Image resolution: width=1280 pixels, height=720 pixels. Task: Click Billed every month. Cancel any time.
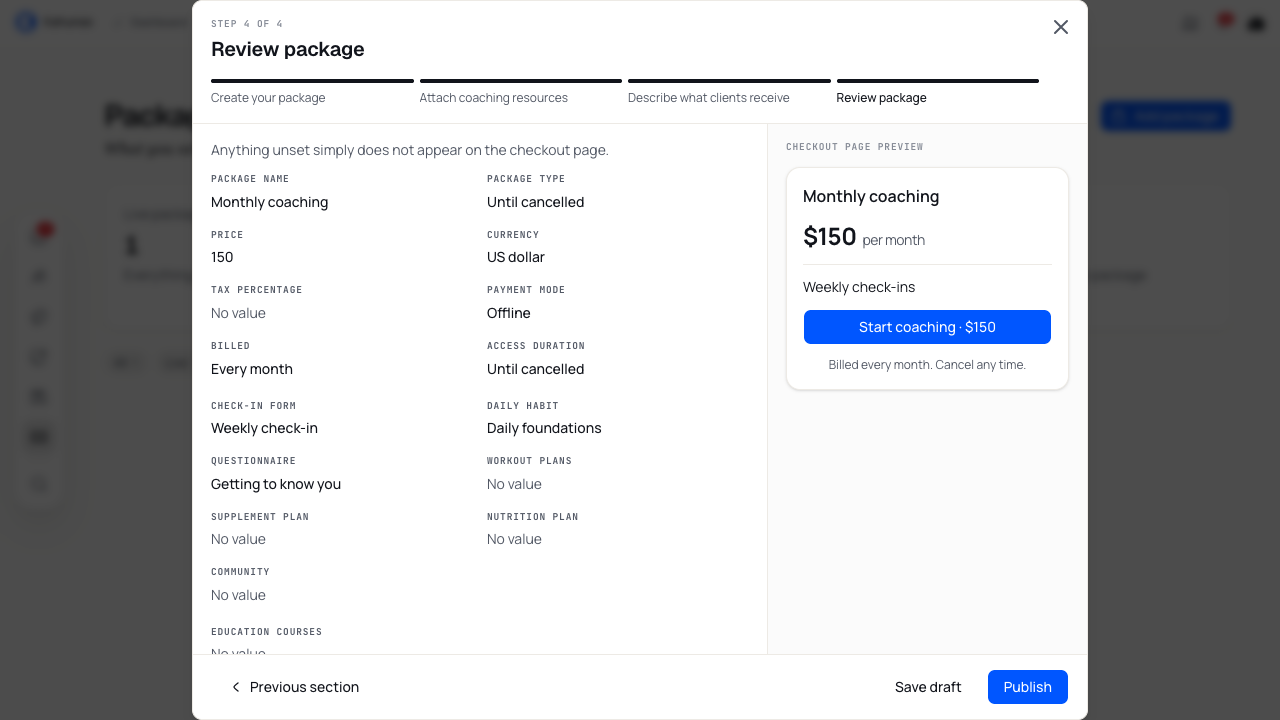[927, 365]
